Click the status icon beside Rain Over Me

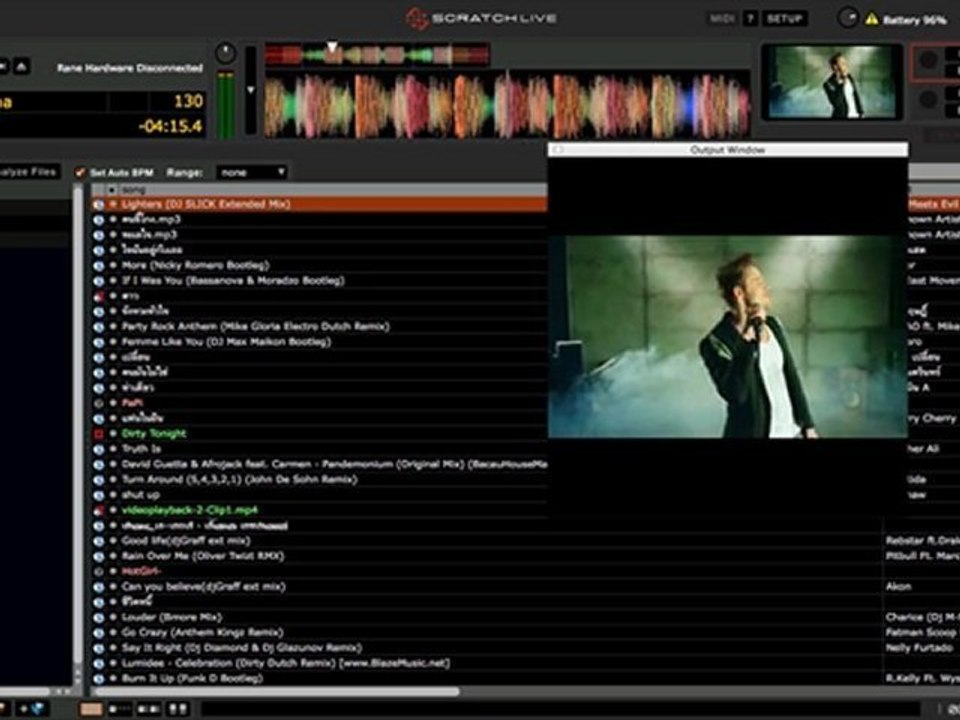coord(99,557)
